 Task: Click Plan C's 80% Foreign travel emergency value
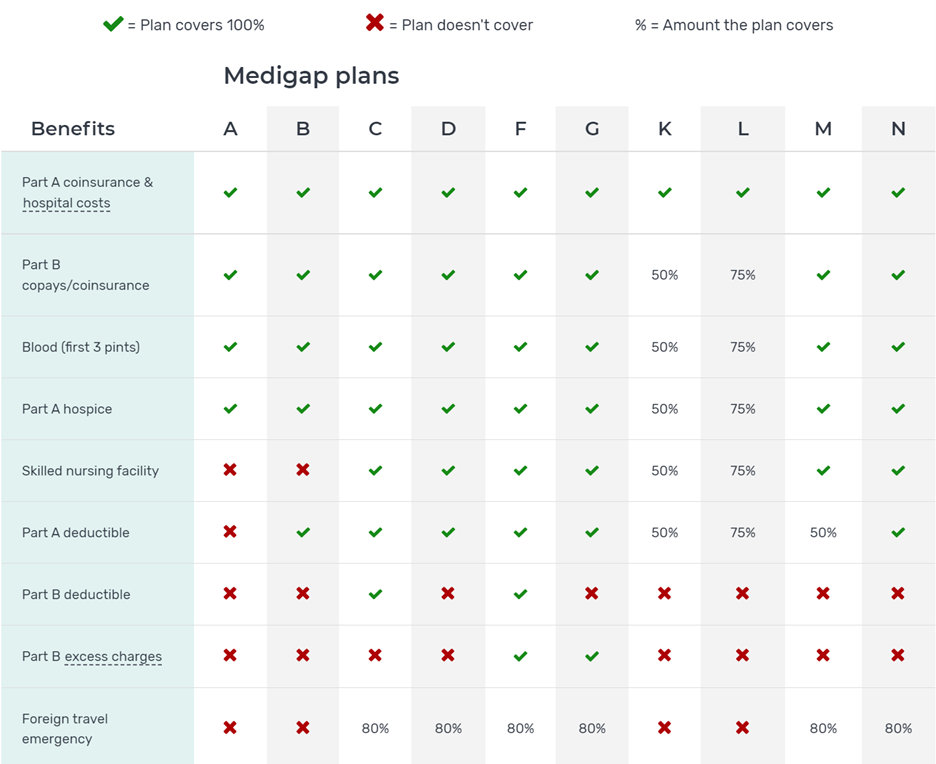[375, 729]
